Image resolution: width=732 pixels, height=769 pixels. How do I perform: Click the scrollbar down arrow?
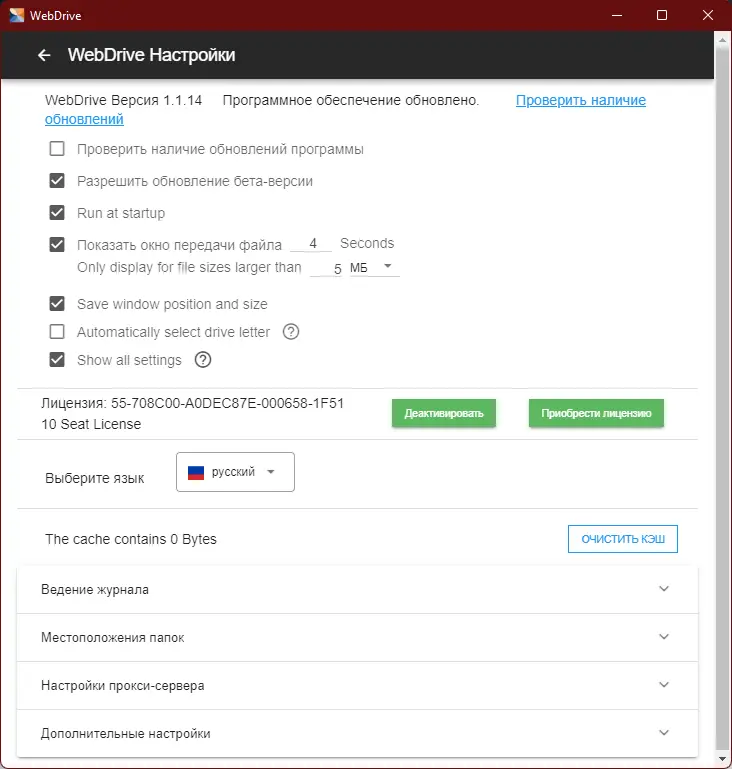722,759
